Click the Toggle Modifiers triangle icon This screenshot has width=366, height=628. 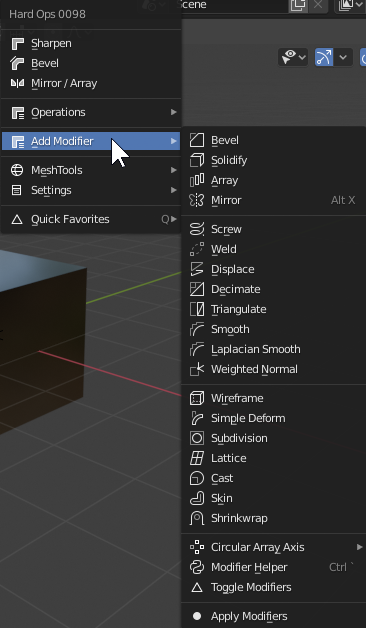point(197,587)
